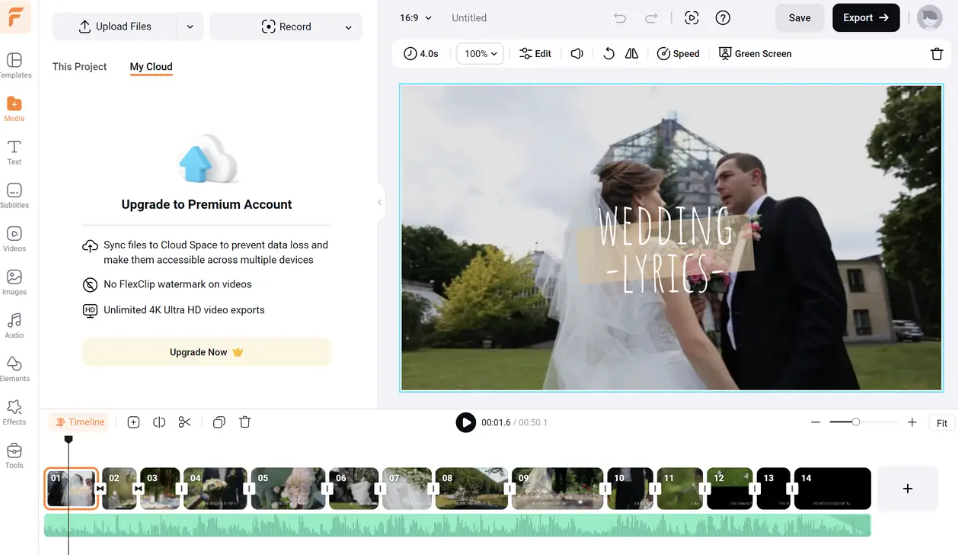Click the timeline zoom slider handle
This screenshot has height=556, width=958.
point(856,422)
